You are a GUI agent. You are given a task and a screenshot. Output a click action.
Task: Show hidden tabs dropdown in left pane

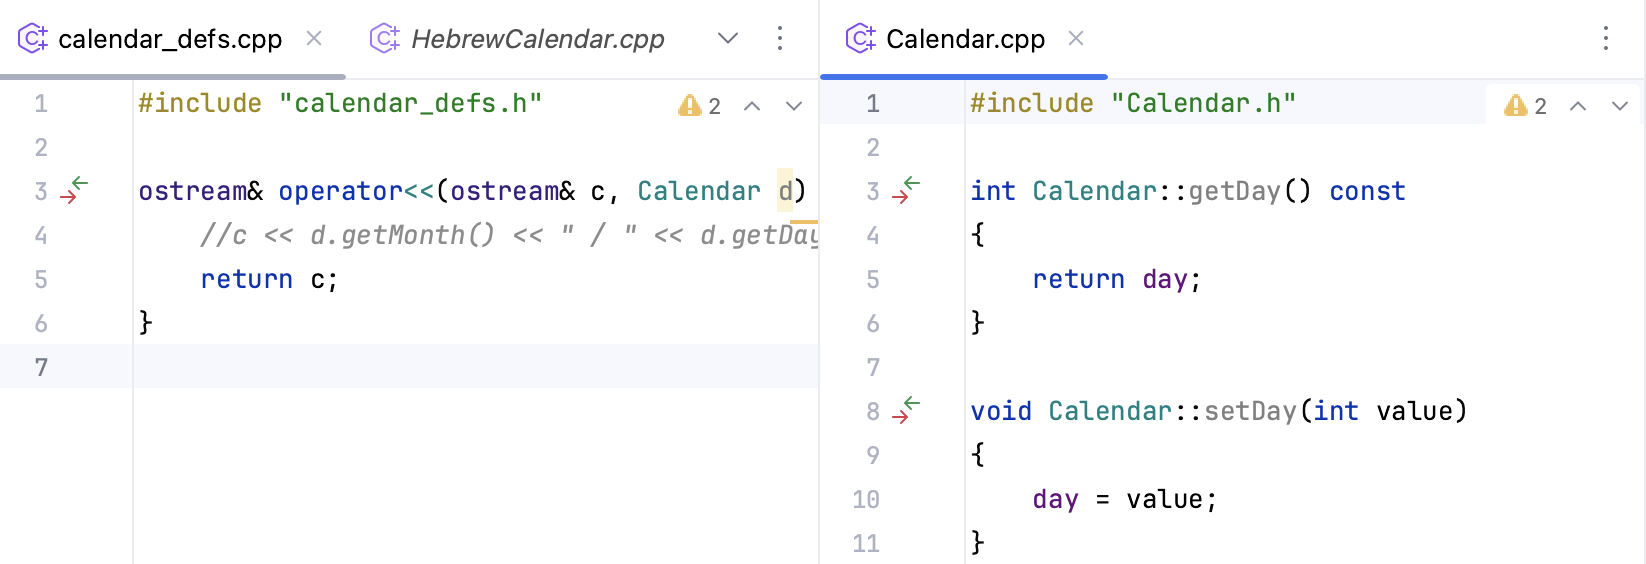[728, 39]
